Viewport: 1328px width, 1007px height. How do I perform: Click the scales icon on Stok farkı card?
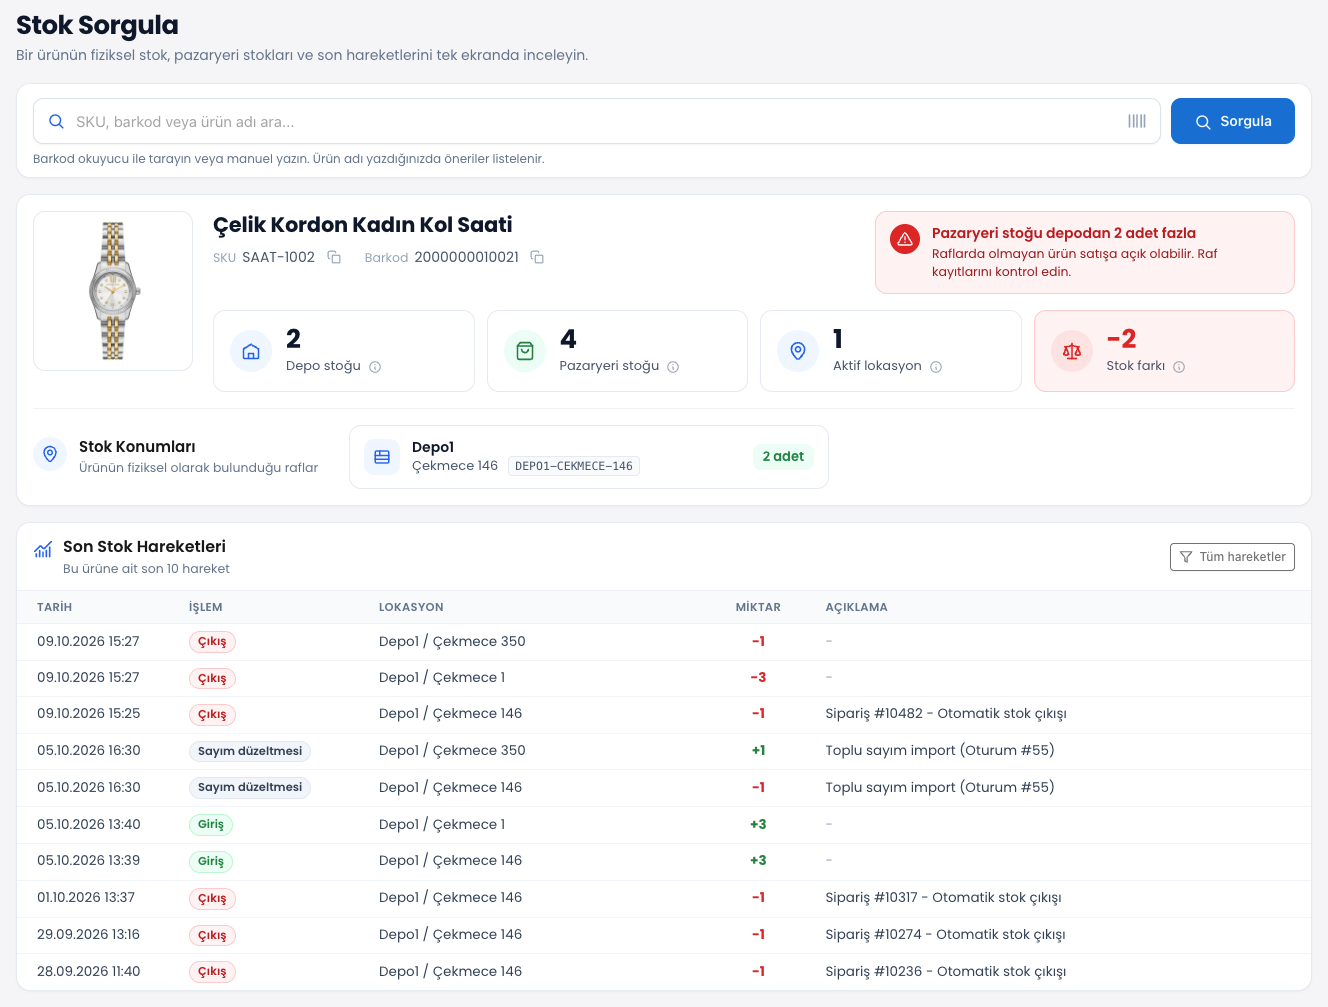pos(1072,351)
